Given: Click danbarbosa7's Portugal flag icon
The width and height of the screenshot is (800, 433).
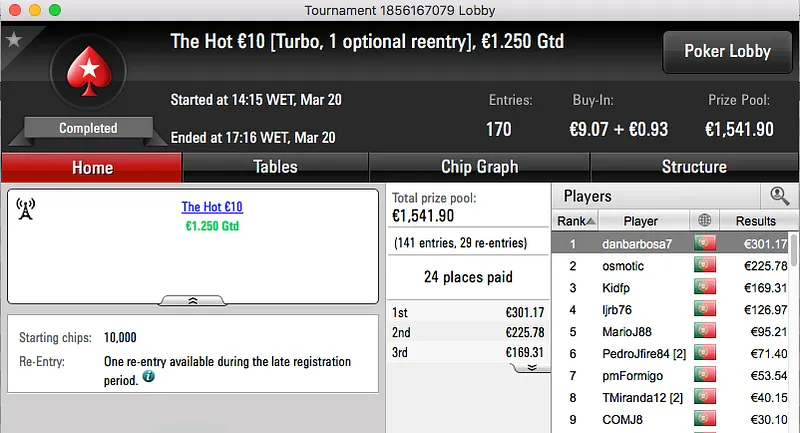Looking at the screenshot, I should pyautogui.click(x=705, y=244).
